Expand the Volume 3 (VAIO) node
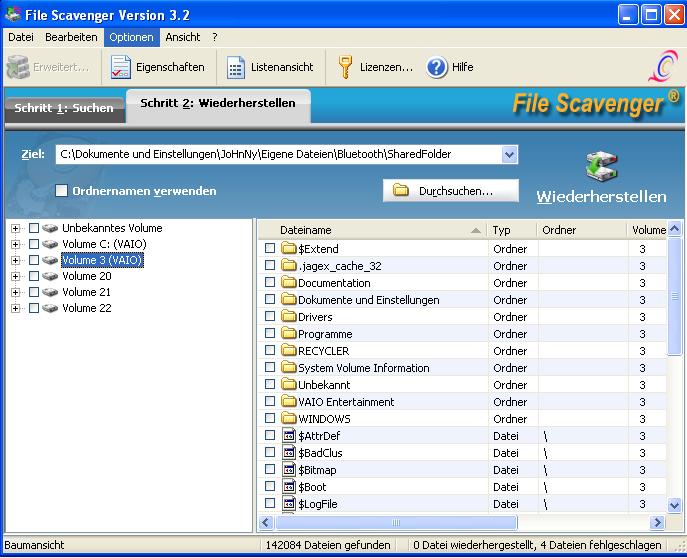 [x=15, y=260]
